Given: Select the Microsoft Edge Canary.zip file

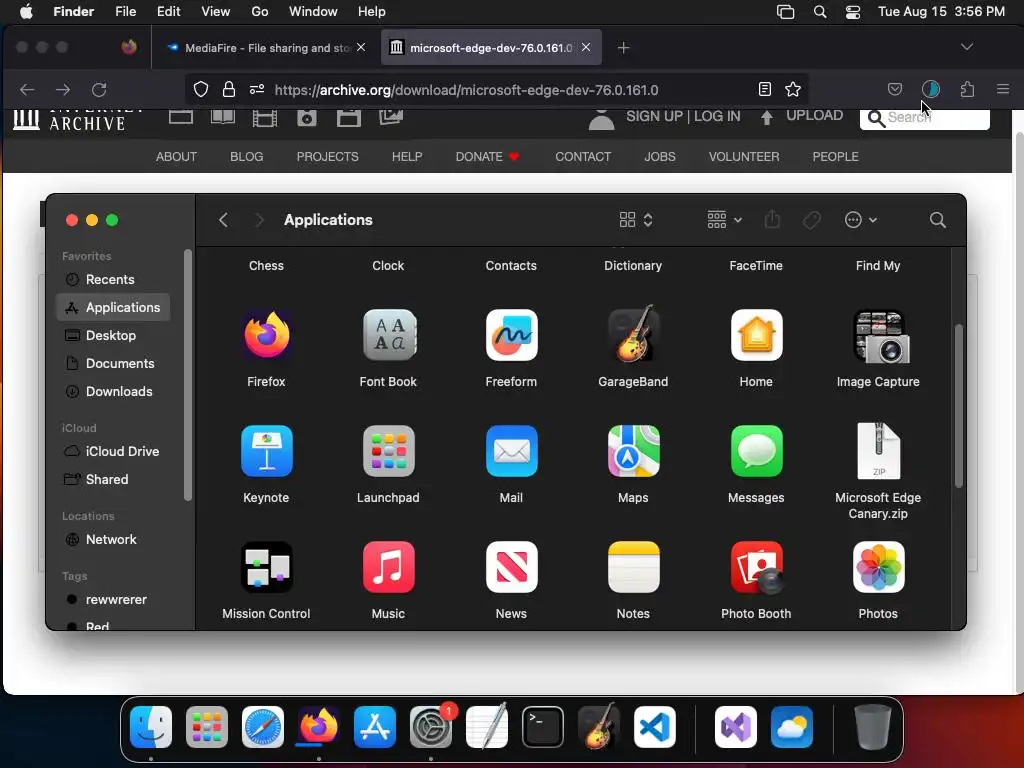Looking at the screenshot, I should point(878,451).
